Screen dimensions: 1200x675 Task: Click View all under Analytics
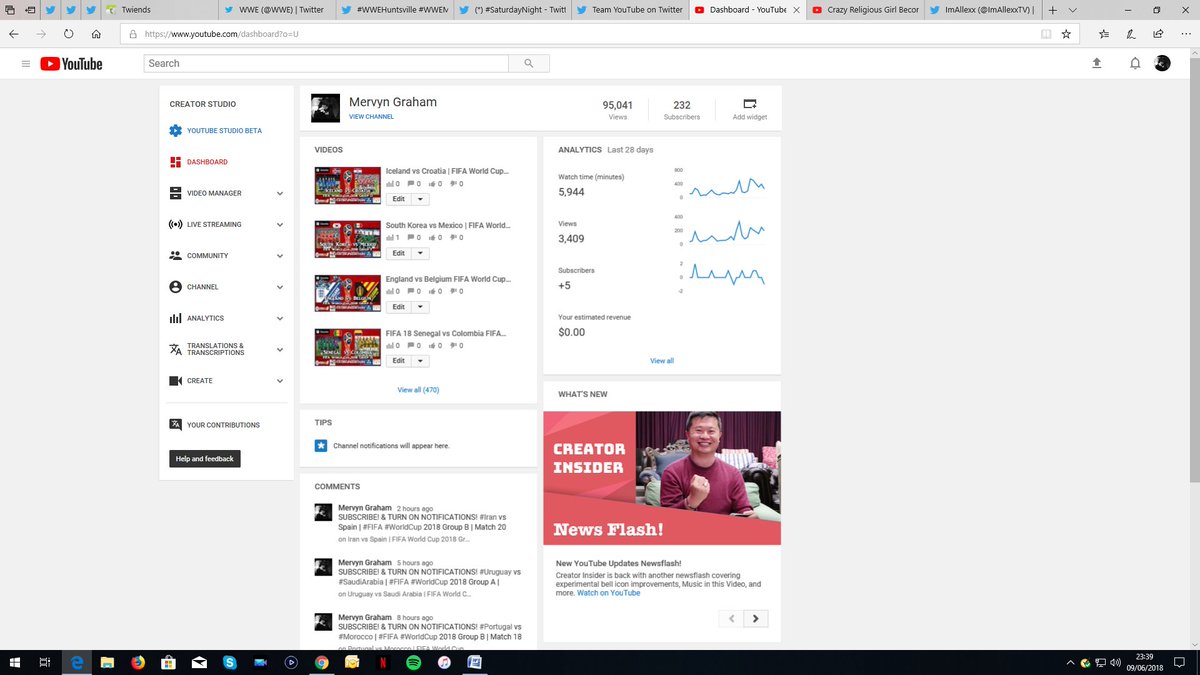click(662, 361)
